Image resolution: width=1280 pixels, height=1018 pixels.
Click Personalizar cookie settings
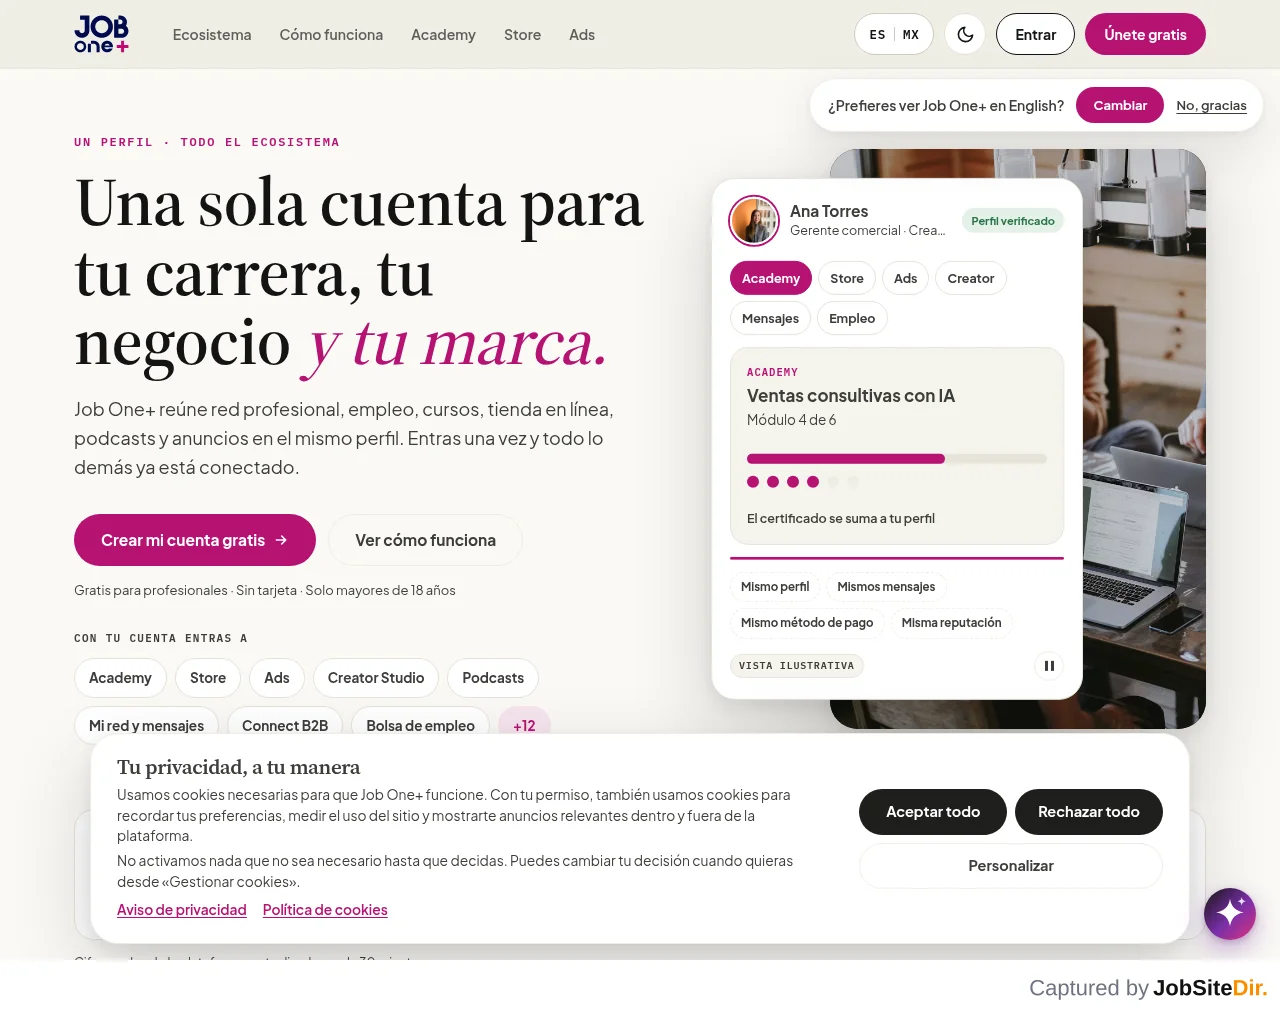coord(1011,866)
